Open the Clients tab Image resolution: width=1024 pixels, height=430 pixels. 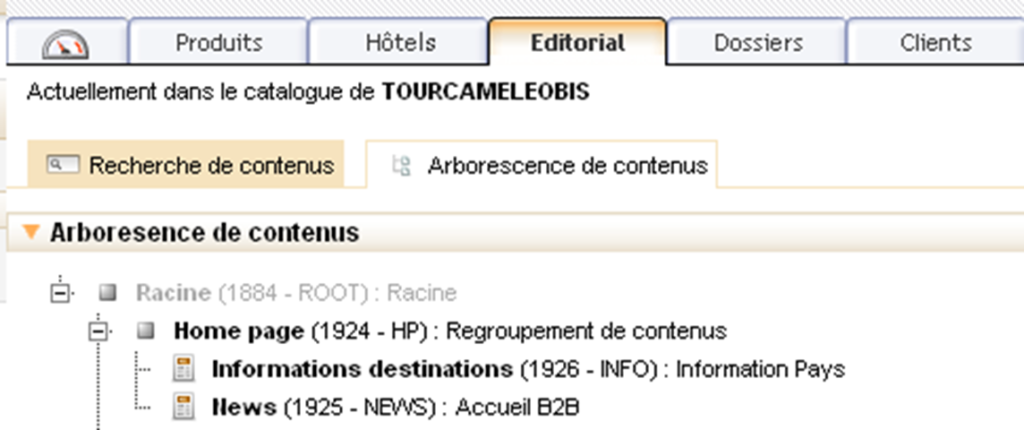coord(935,44)
